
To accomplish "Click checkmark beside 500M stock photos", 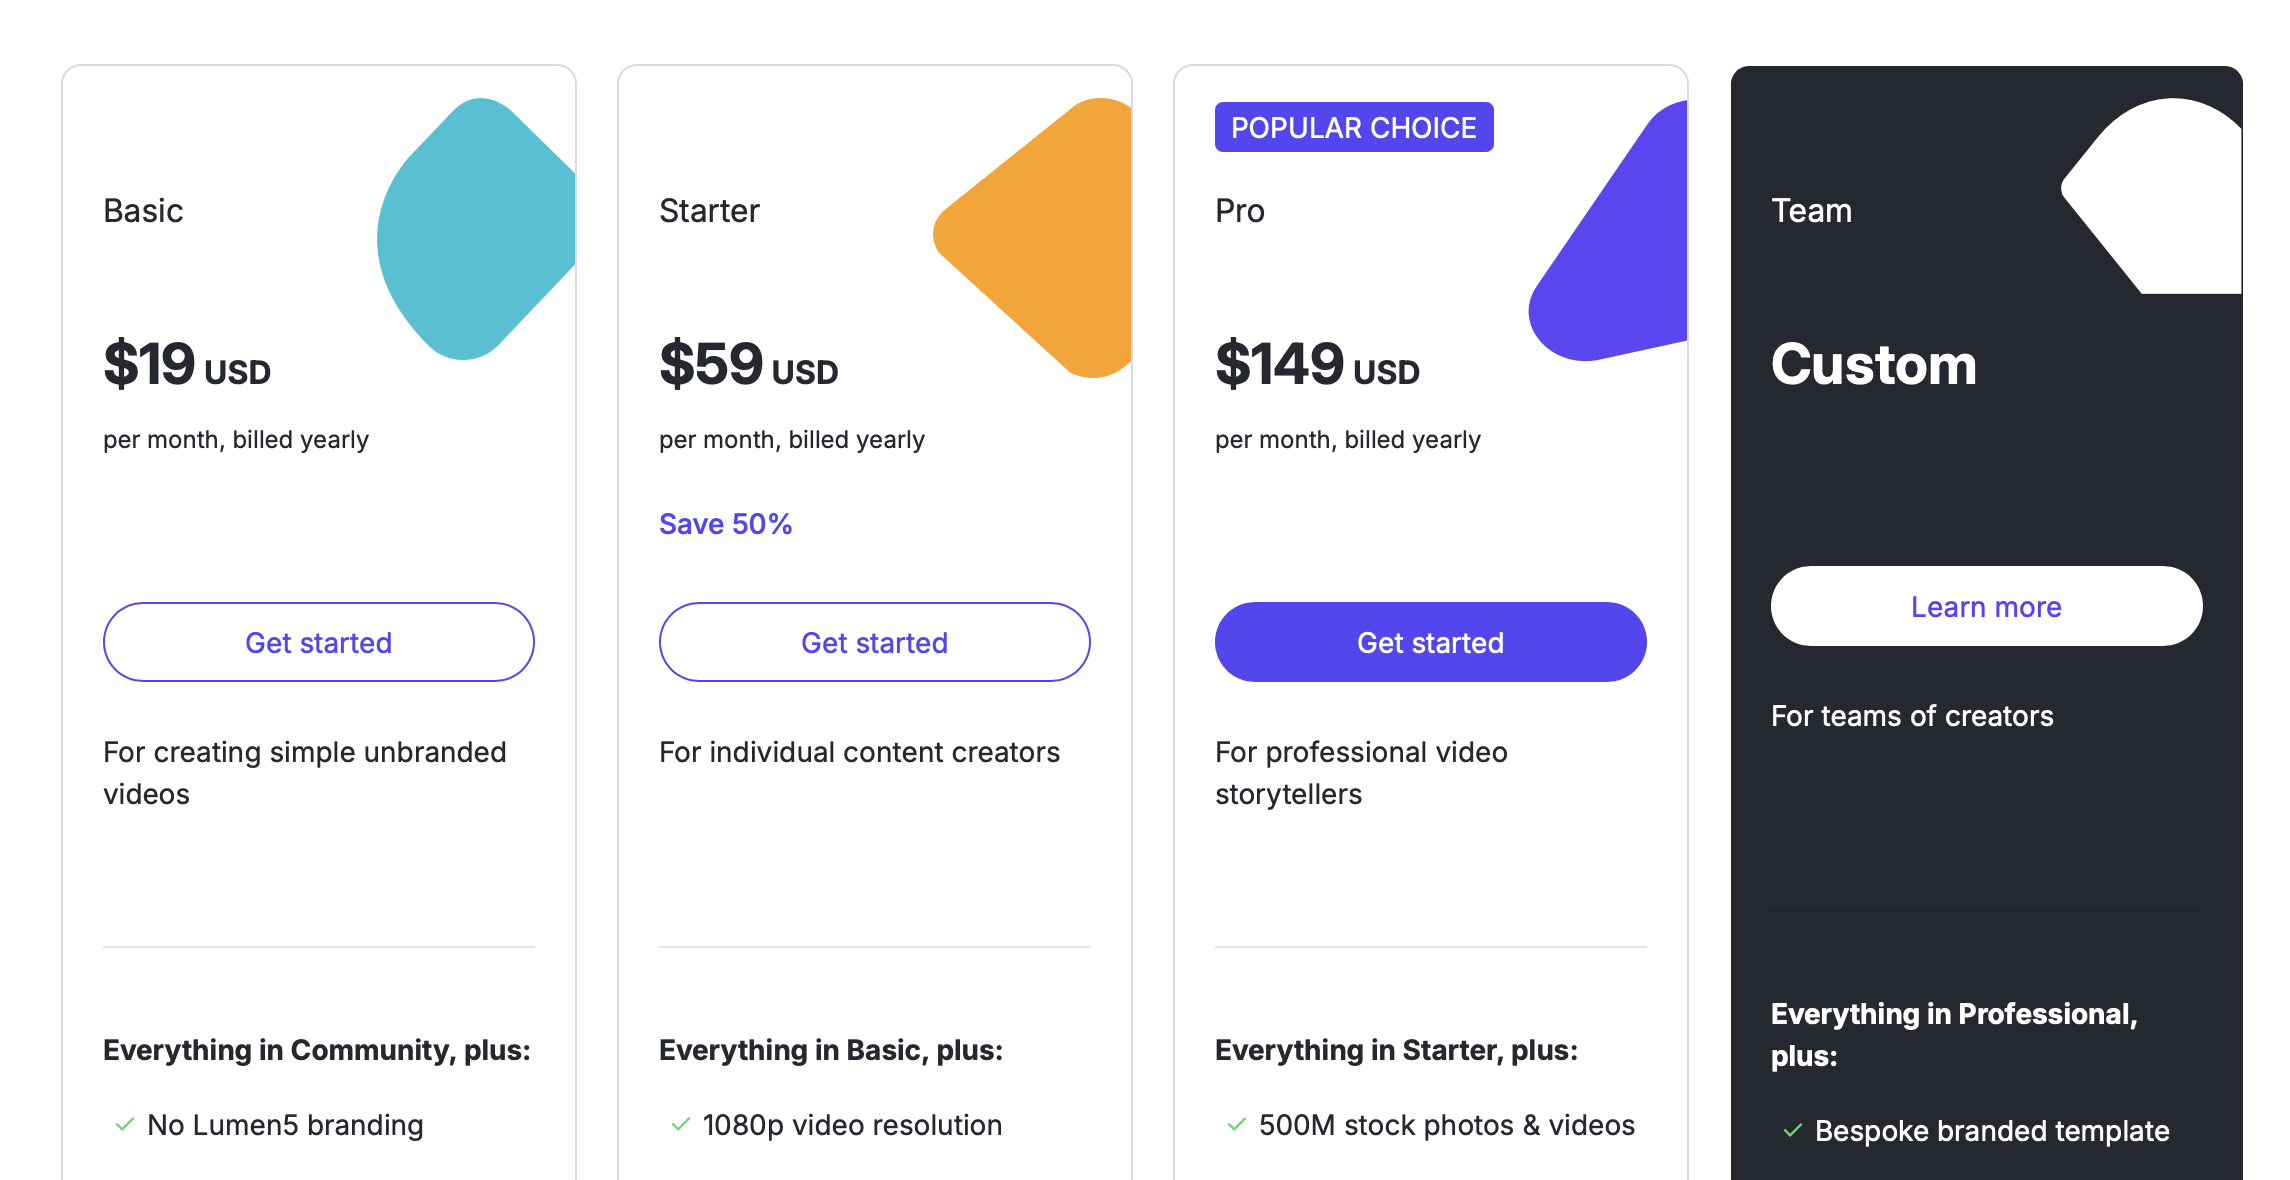I will pos(1237,1125).
